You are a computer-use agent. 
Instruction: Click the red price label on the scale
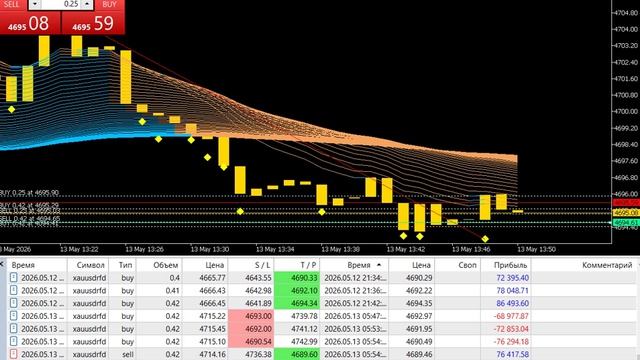point(626,203)
